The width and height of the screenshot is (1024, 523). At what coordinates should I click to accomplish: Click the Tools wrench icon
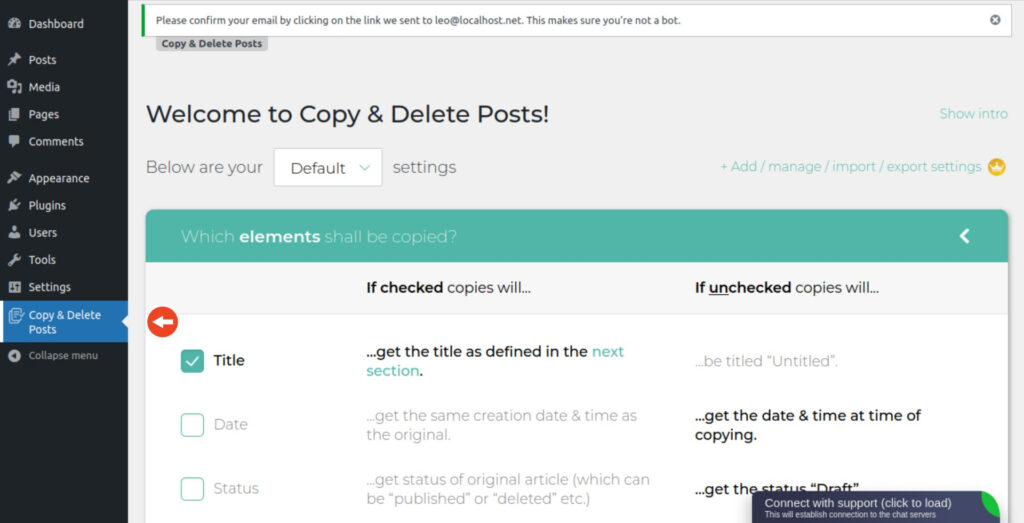[x=14, y=260]
